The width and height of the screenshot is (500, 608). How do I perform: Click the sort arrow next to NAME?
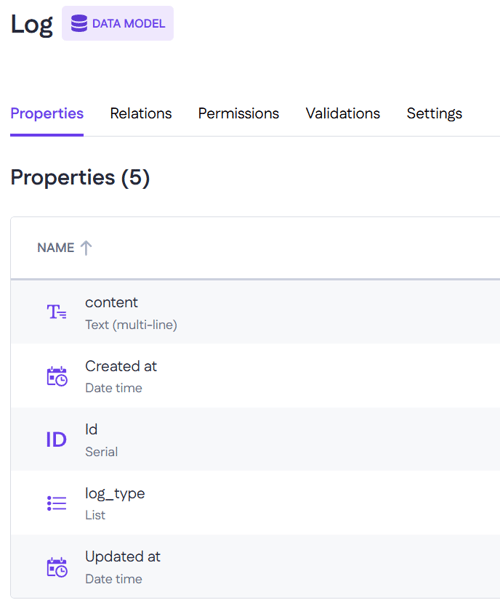pos(86,248)
